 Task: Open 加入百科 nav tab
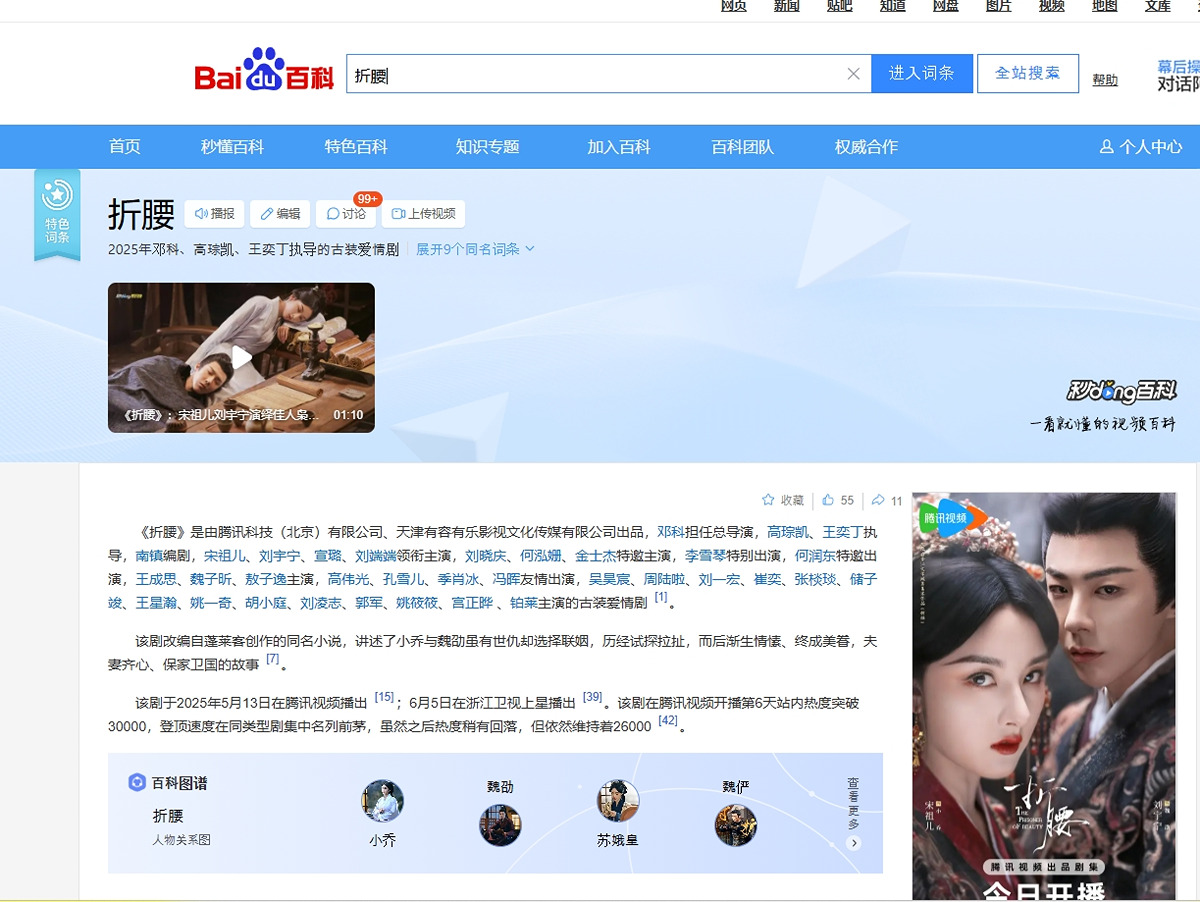(x=619, y=147)
